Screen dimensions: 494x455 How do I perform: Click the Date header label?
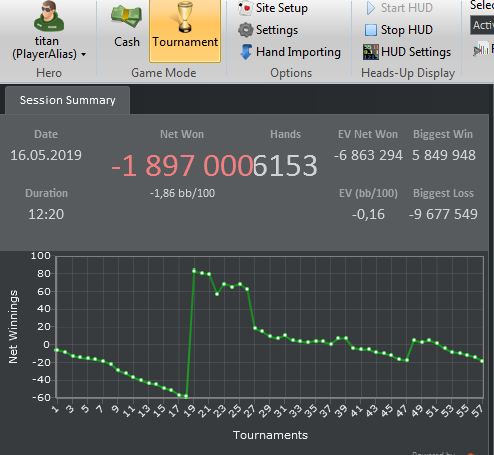(46, 134)
